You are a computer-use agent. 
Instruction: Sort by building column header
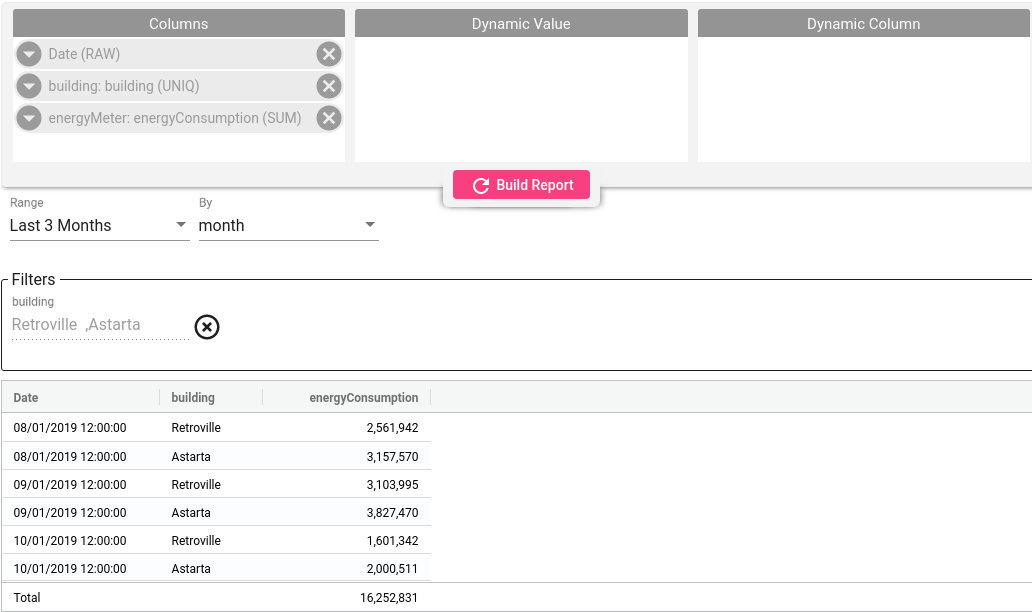(193, 397)
